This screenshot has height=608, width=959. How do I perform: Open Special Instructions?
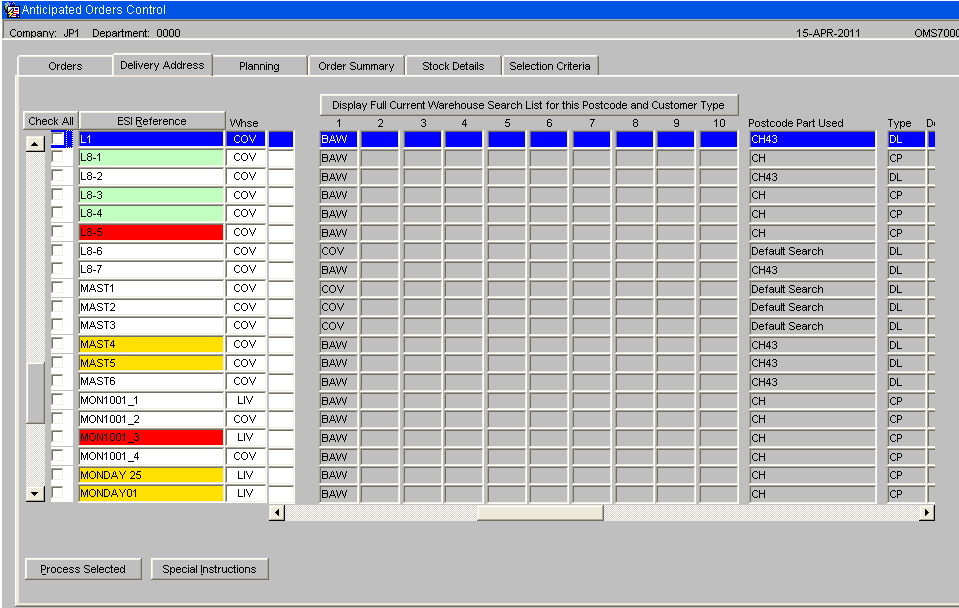click(209, 569)
